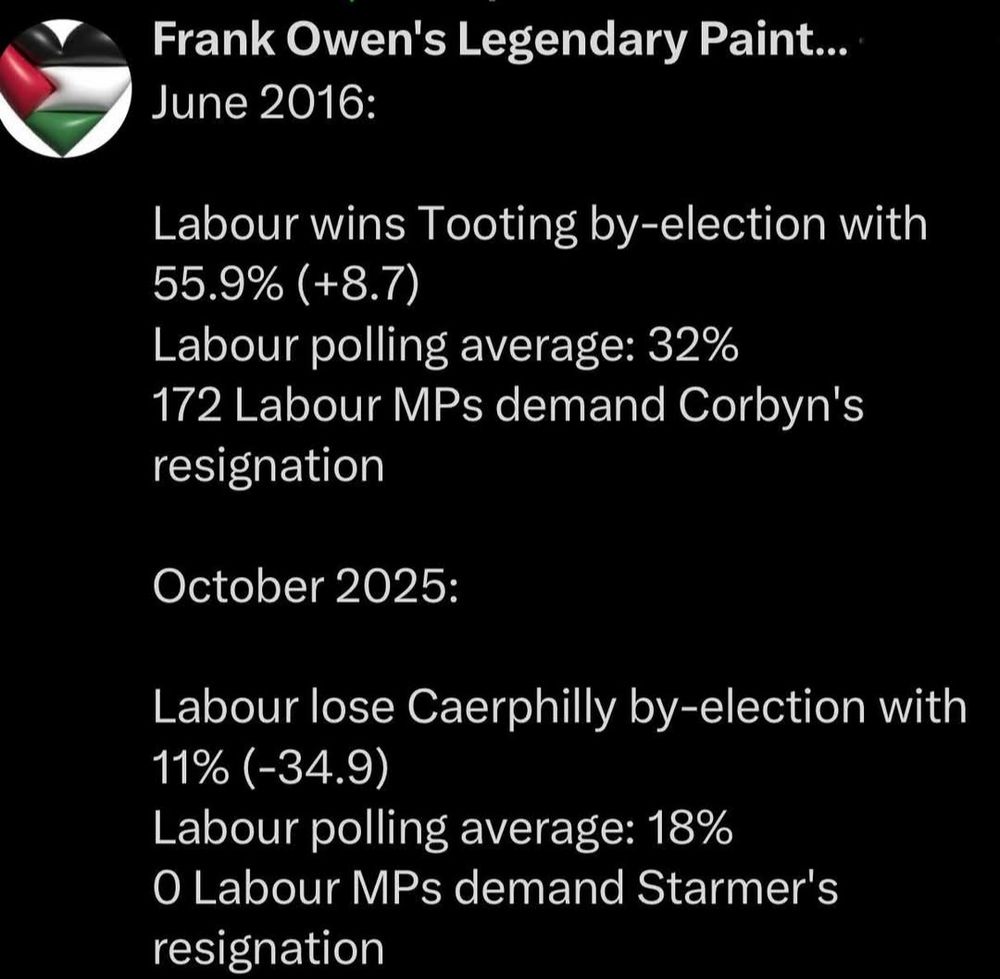Click the 'October 2025:' heading line

306,587
